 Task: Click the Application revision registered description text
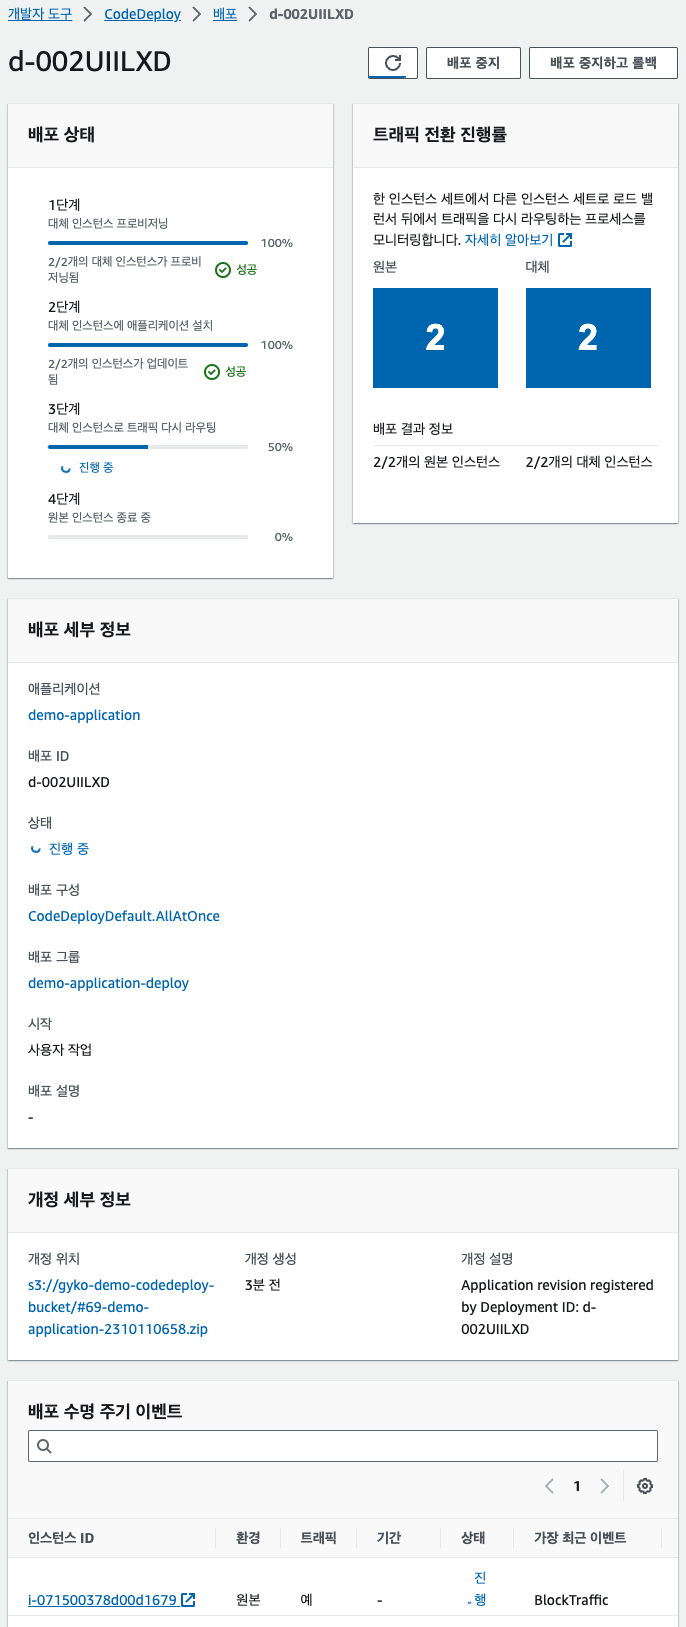(557, 1307)
